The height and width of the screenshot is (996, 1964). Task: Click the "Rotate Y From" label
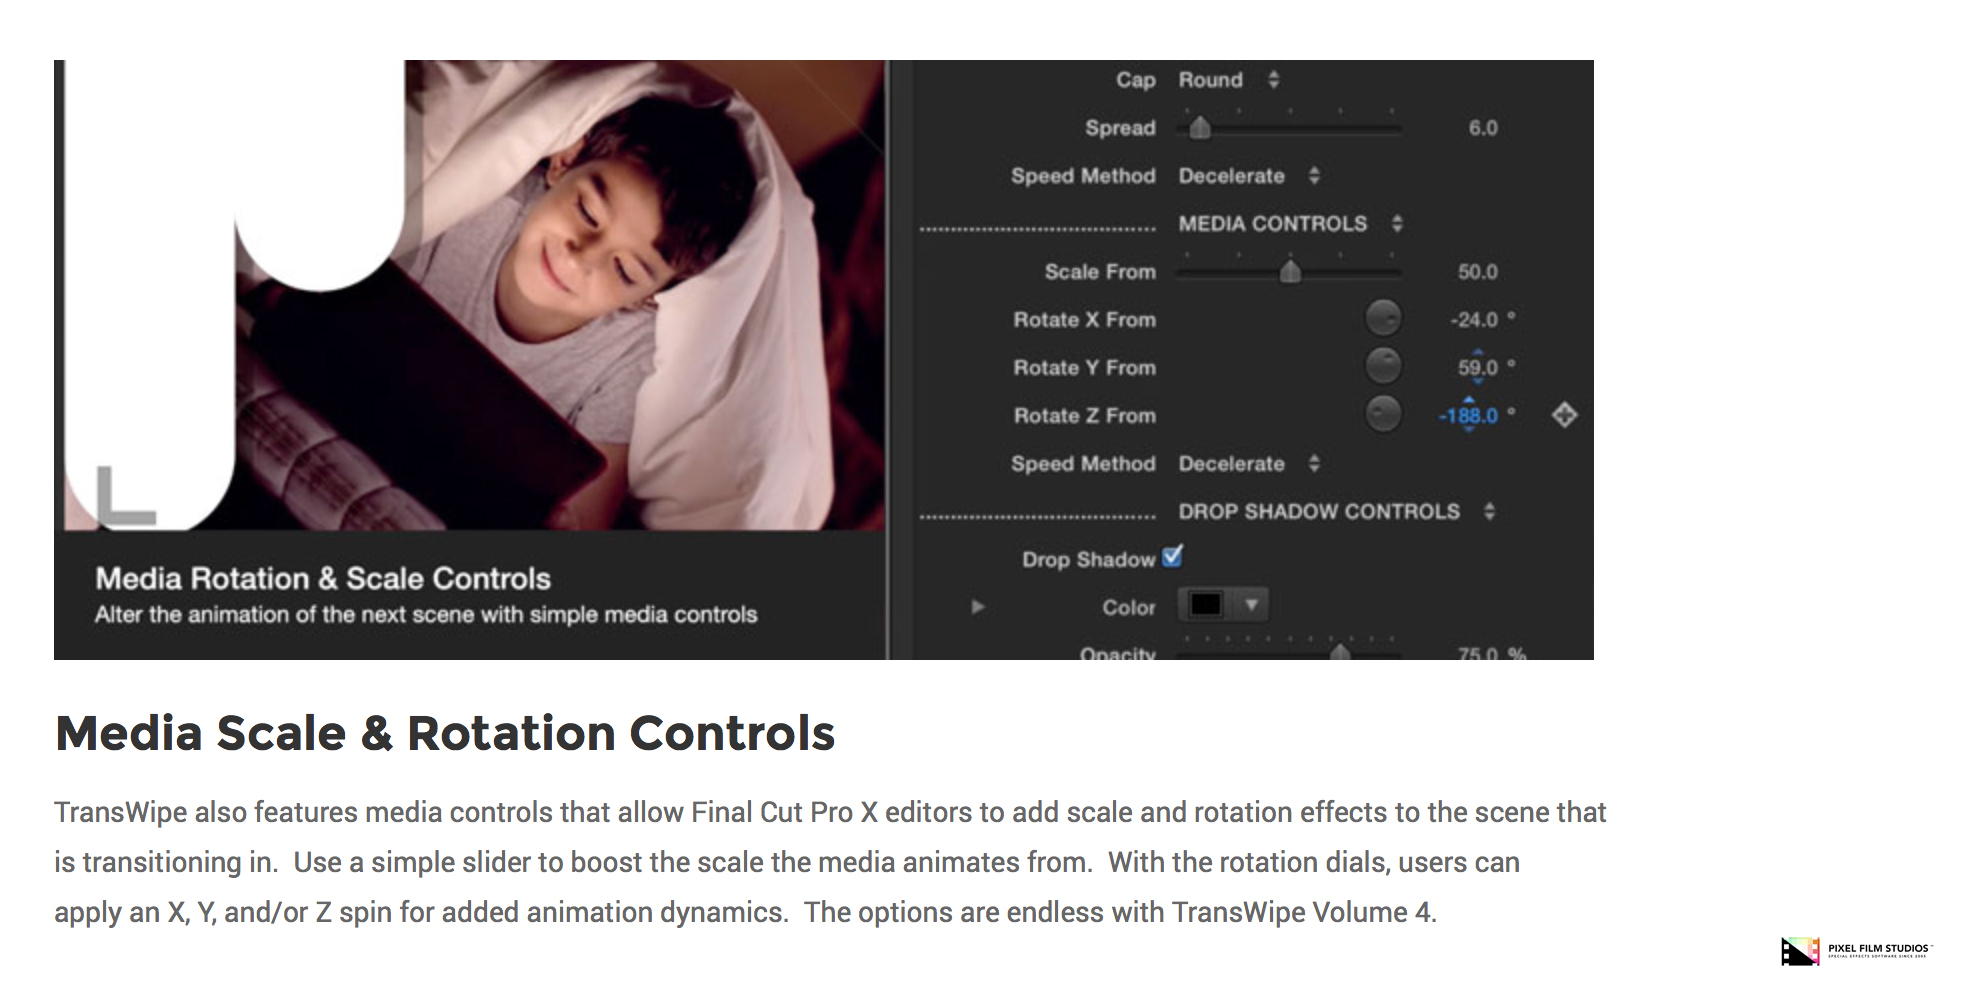point(1084,368)
